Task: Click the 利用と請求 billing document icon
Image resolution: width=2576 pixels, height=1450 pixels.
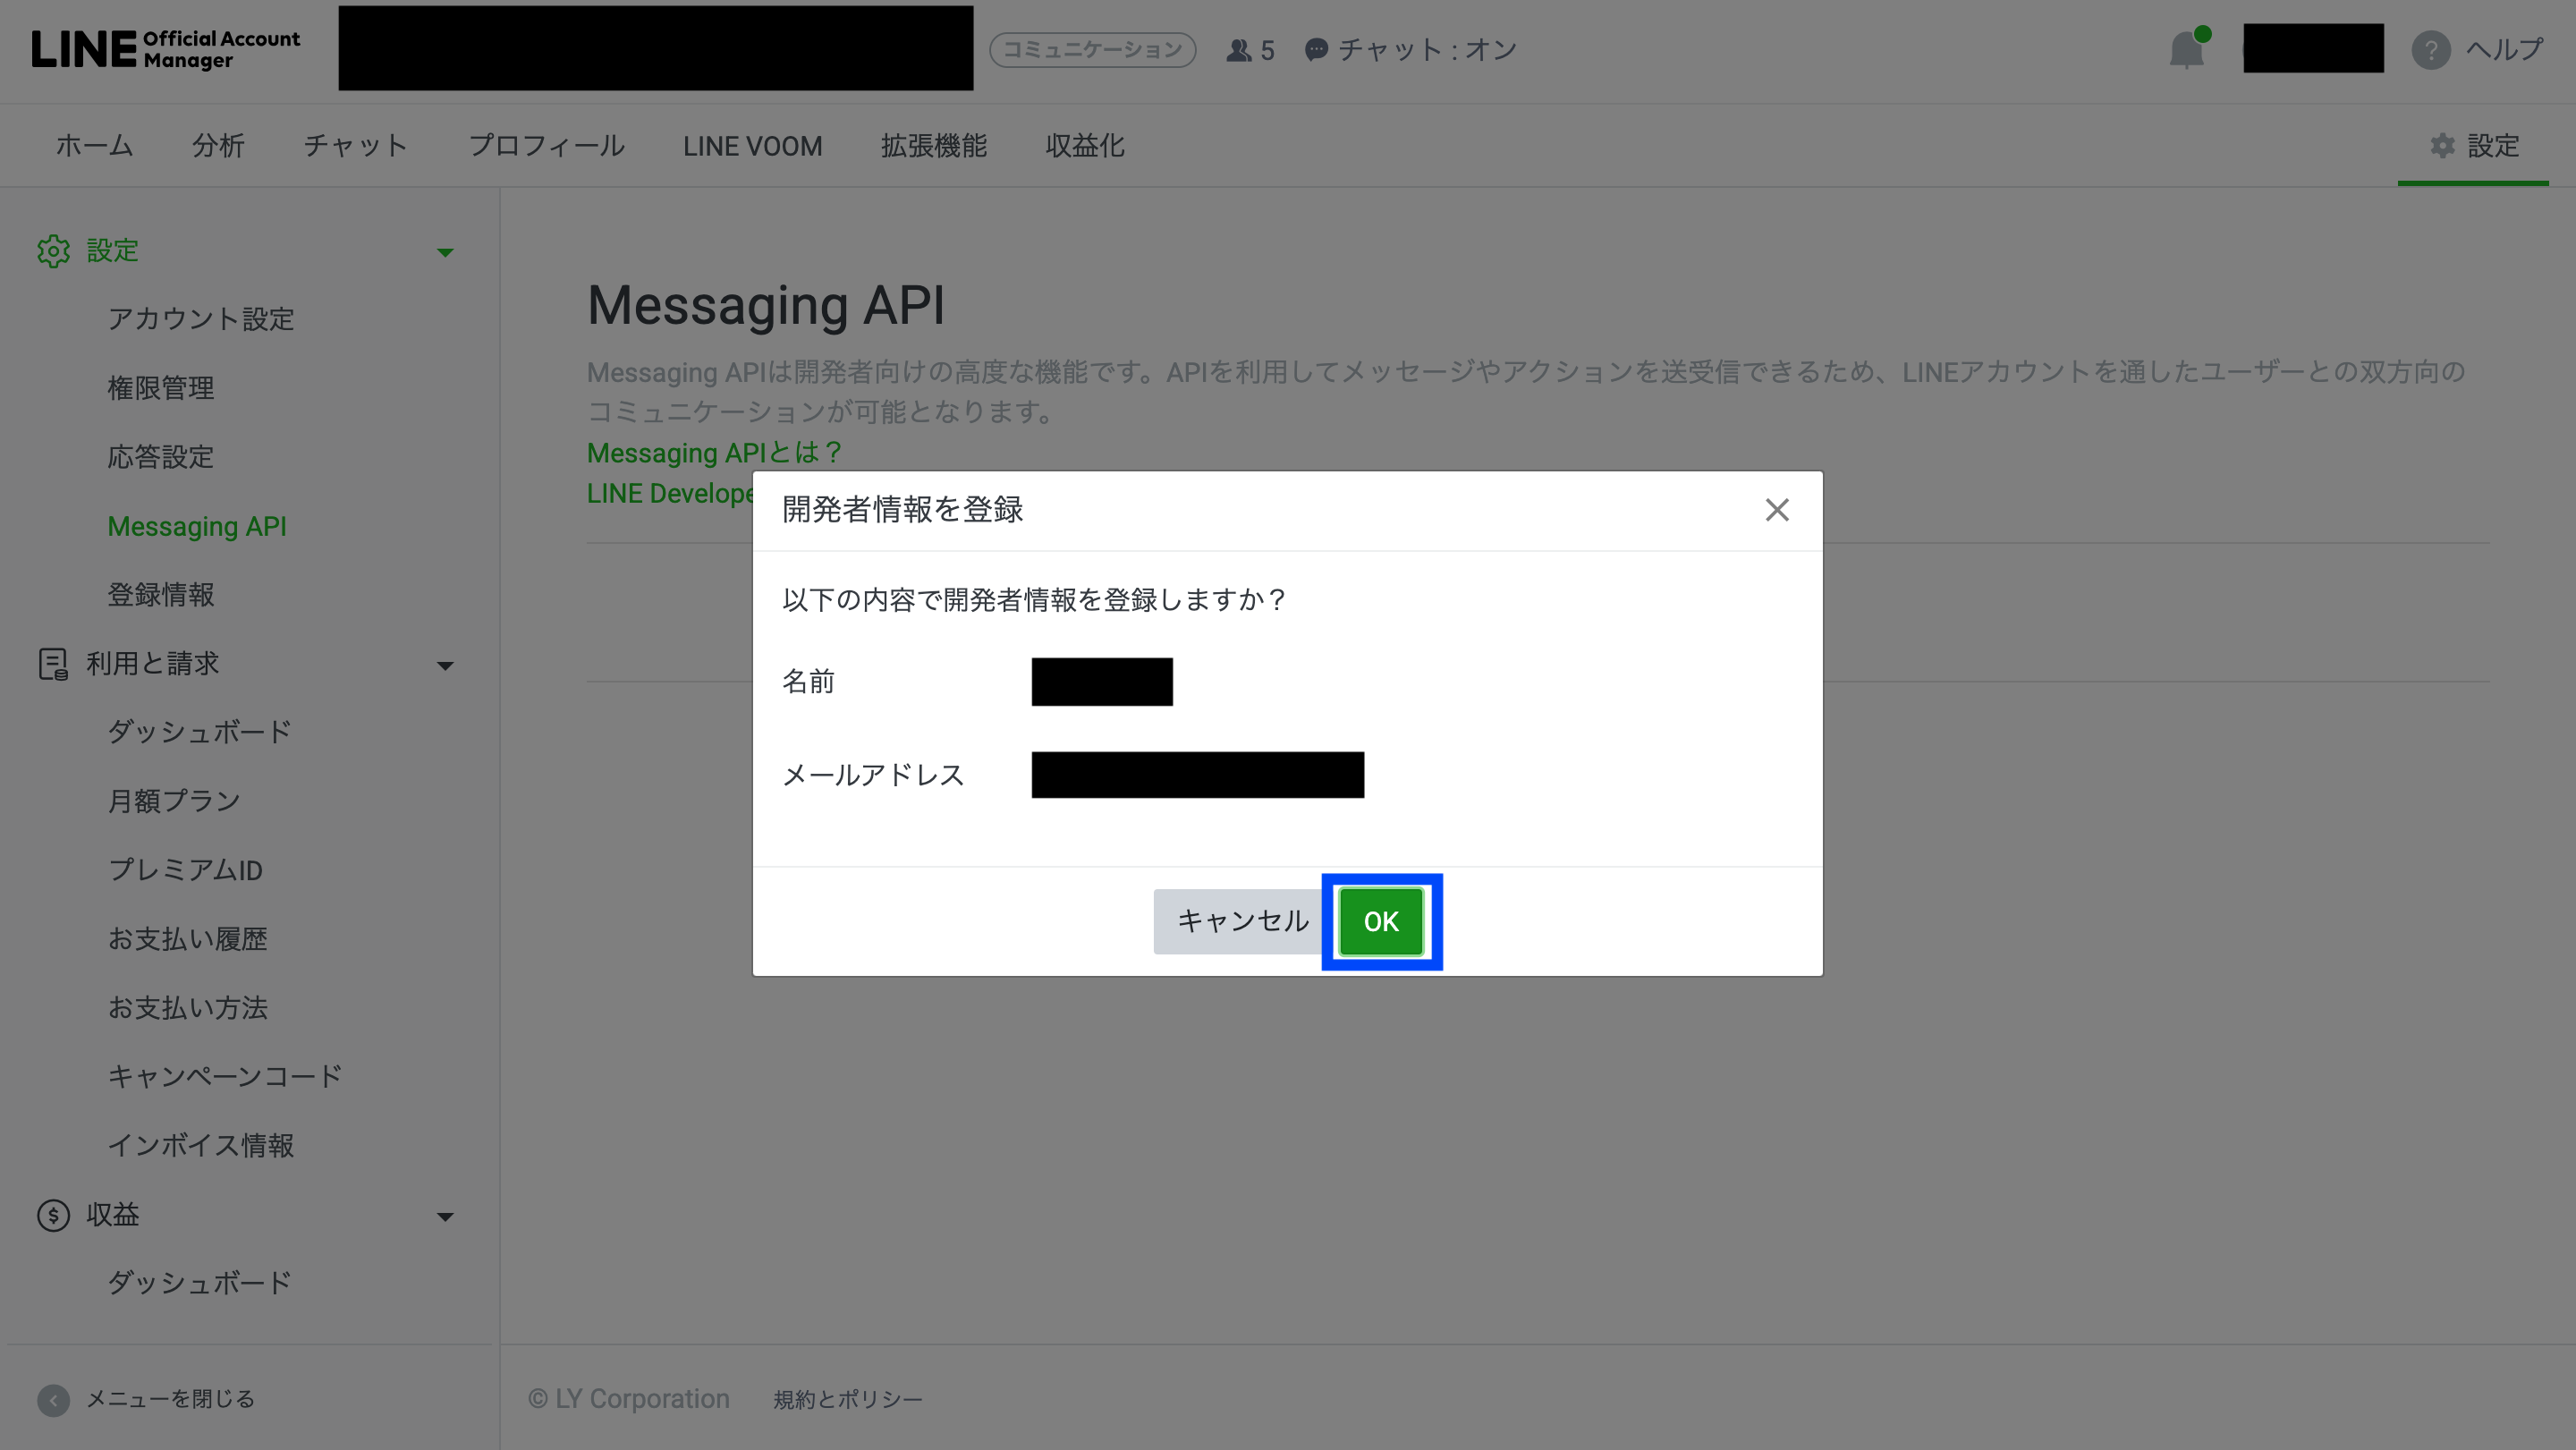Action: 53,664
